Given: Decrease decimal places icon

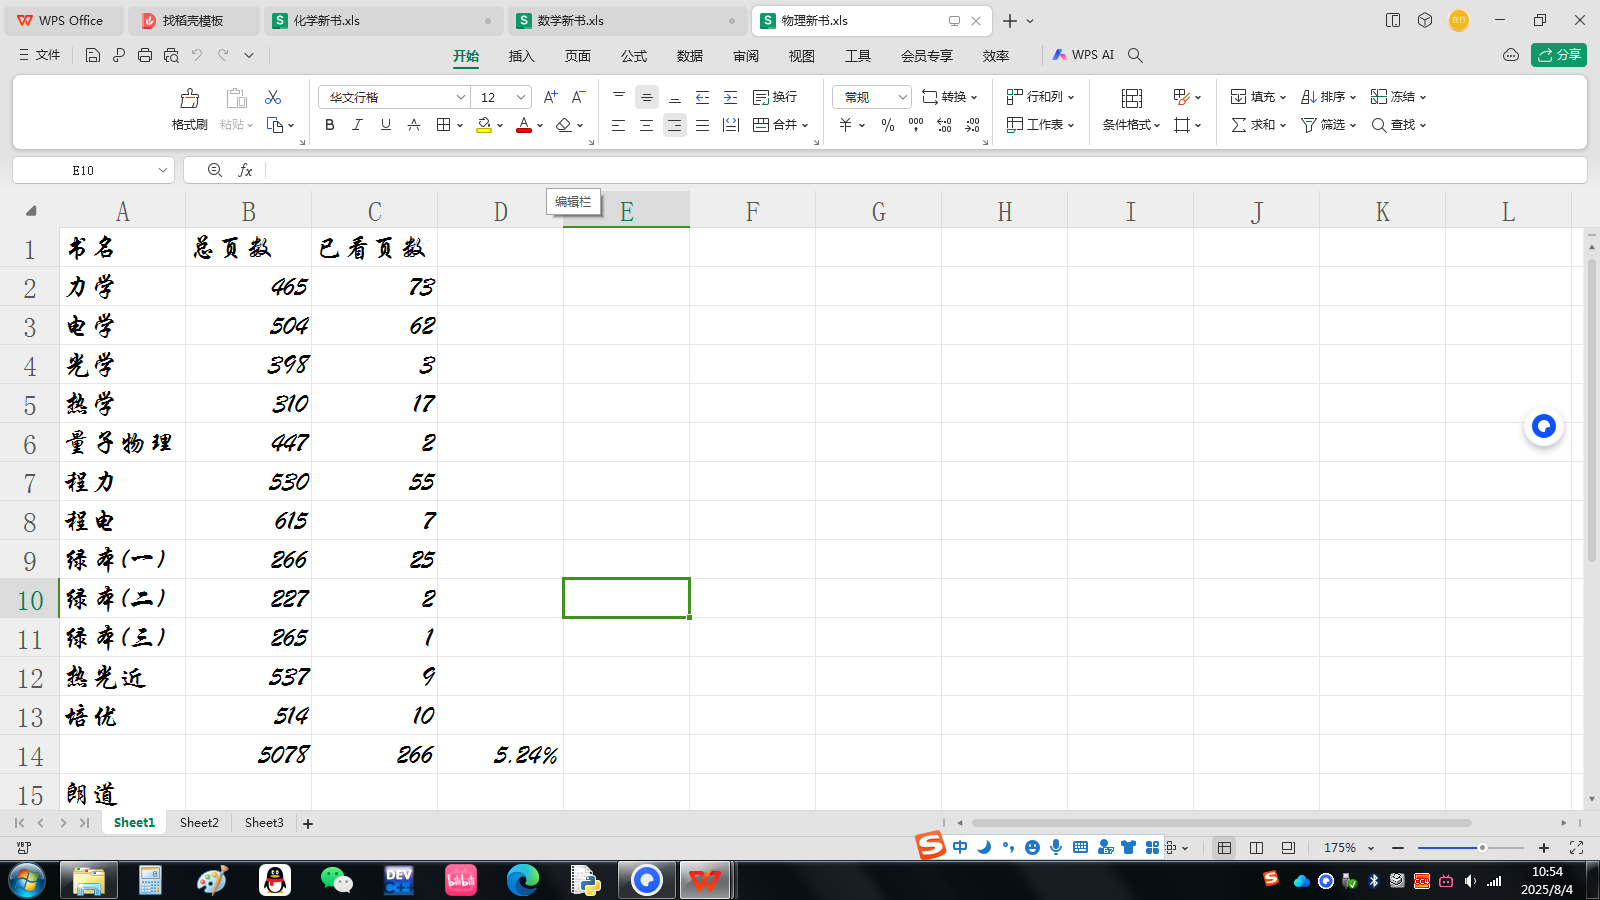Looking at the screenshot, I should (973, 125).
